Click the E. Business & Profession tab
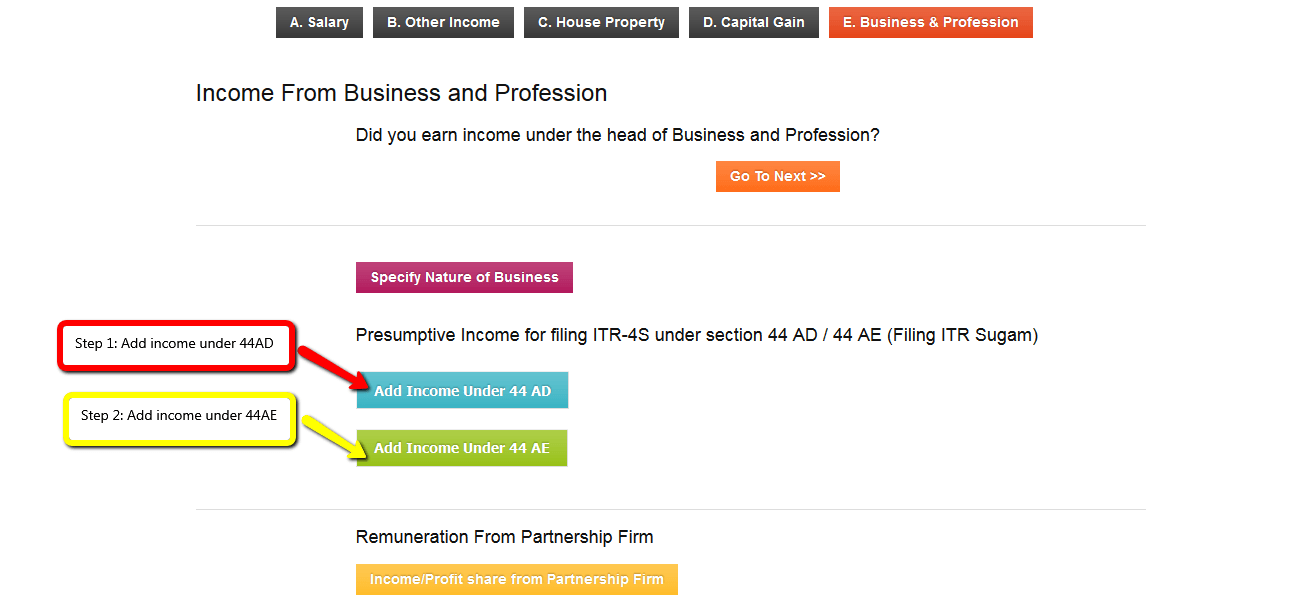The height and width of the screenshot is (604, 1296). click(x=930, y=22)
